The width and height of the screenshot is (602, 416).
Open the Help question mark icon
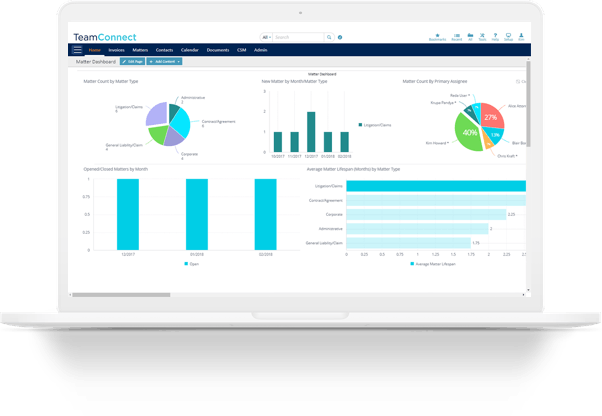(495, 37)
